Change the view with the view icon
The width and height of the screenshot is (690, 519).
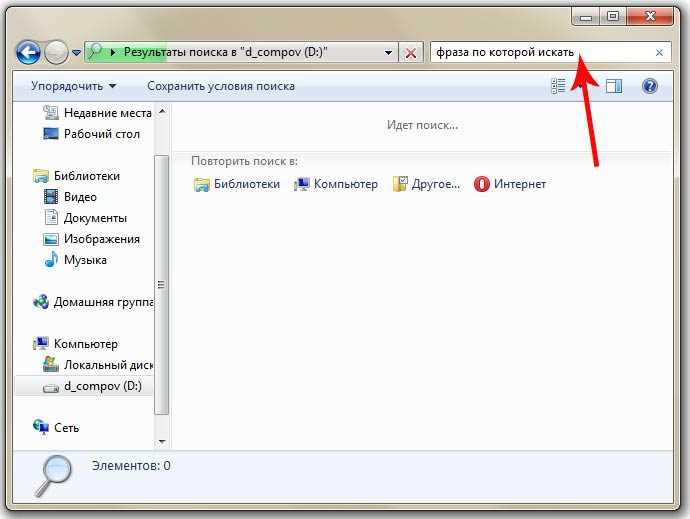(x=558, y=86)
